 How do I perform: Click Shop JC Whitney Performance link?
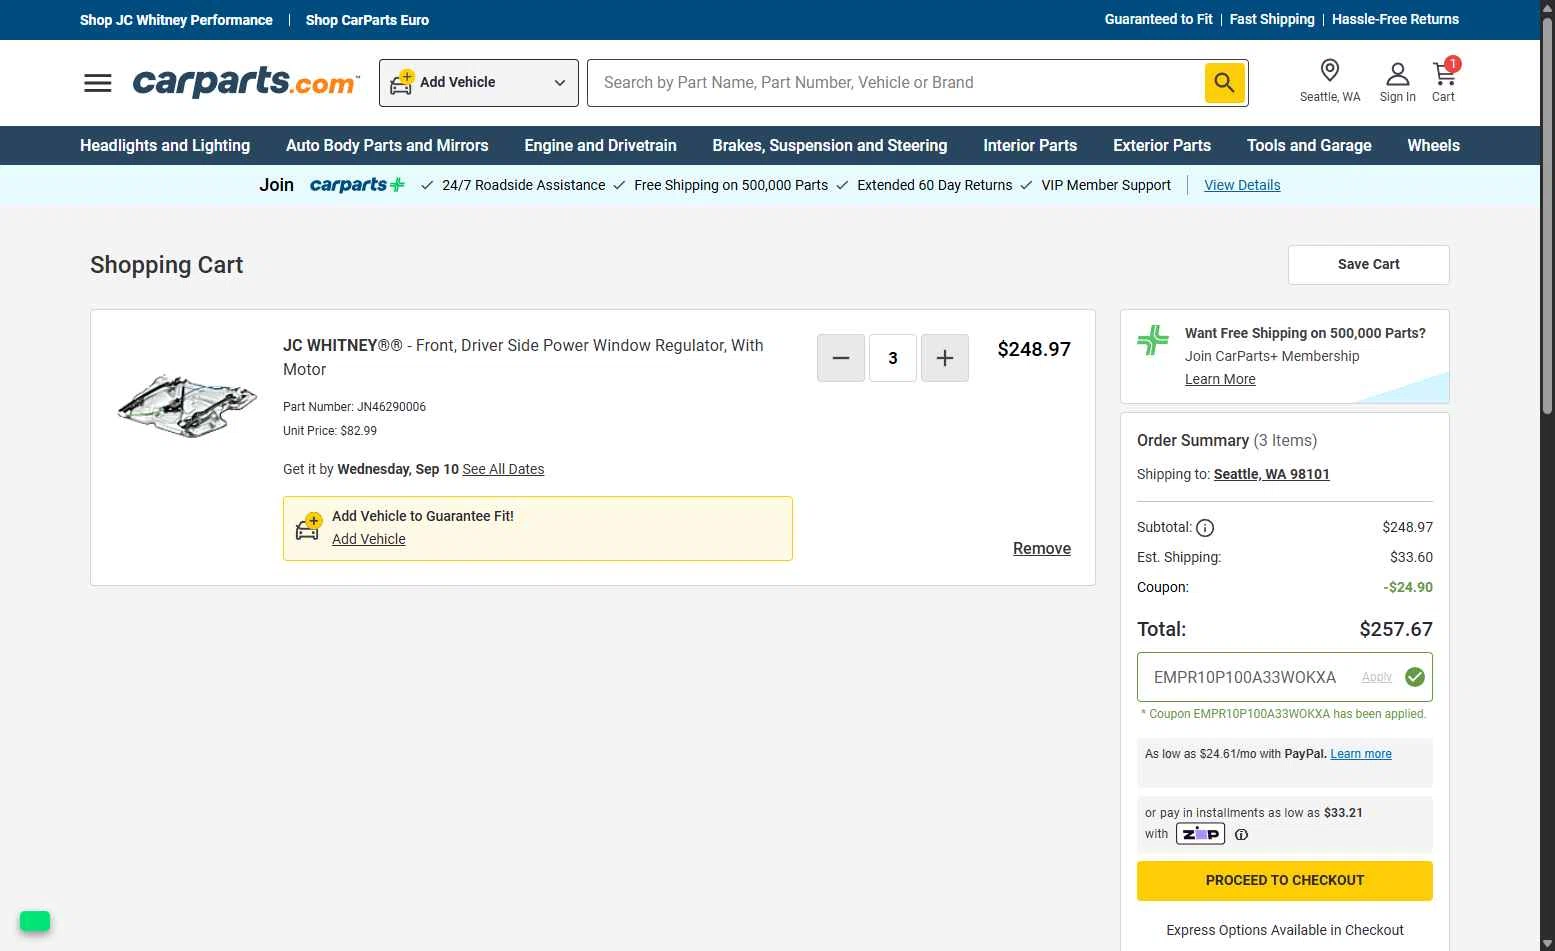176,20
